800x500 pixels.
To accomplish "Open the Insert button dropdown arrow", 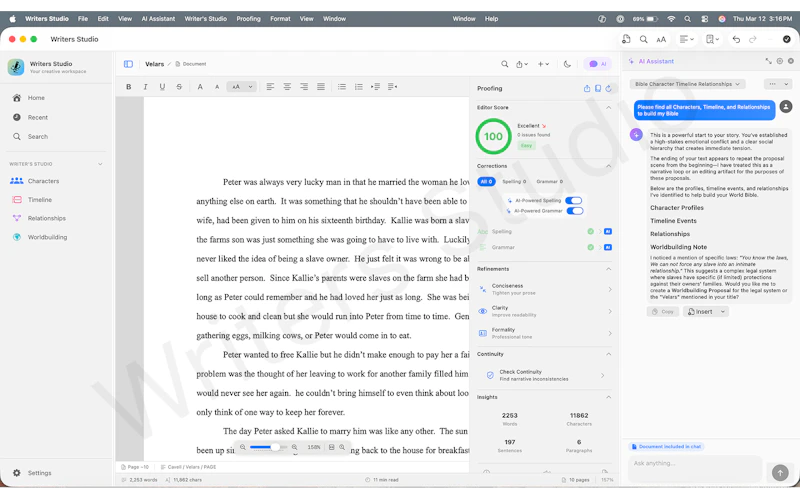I will 723,312.
